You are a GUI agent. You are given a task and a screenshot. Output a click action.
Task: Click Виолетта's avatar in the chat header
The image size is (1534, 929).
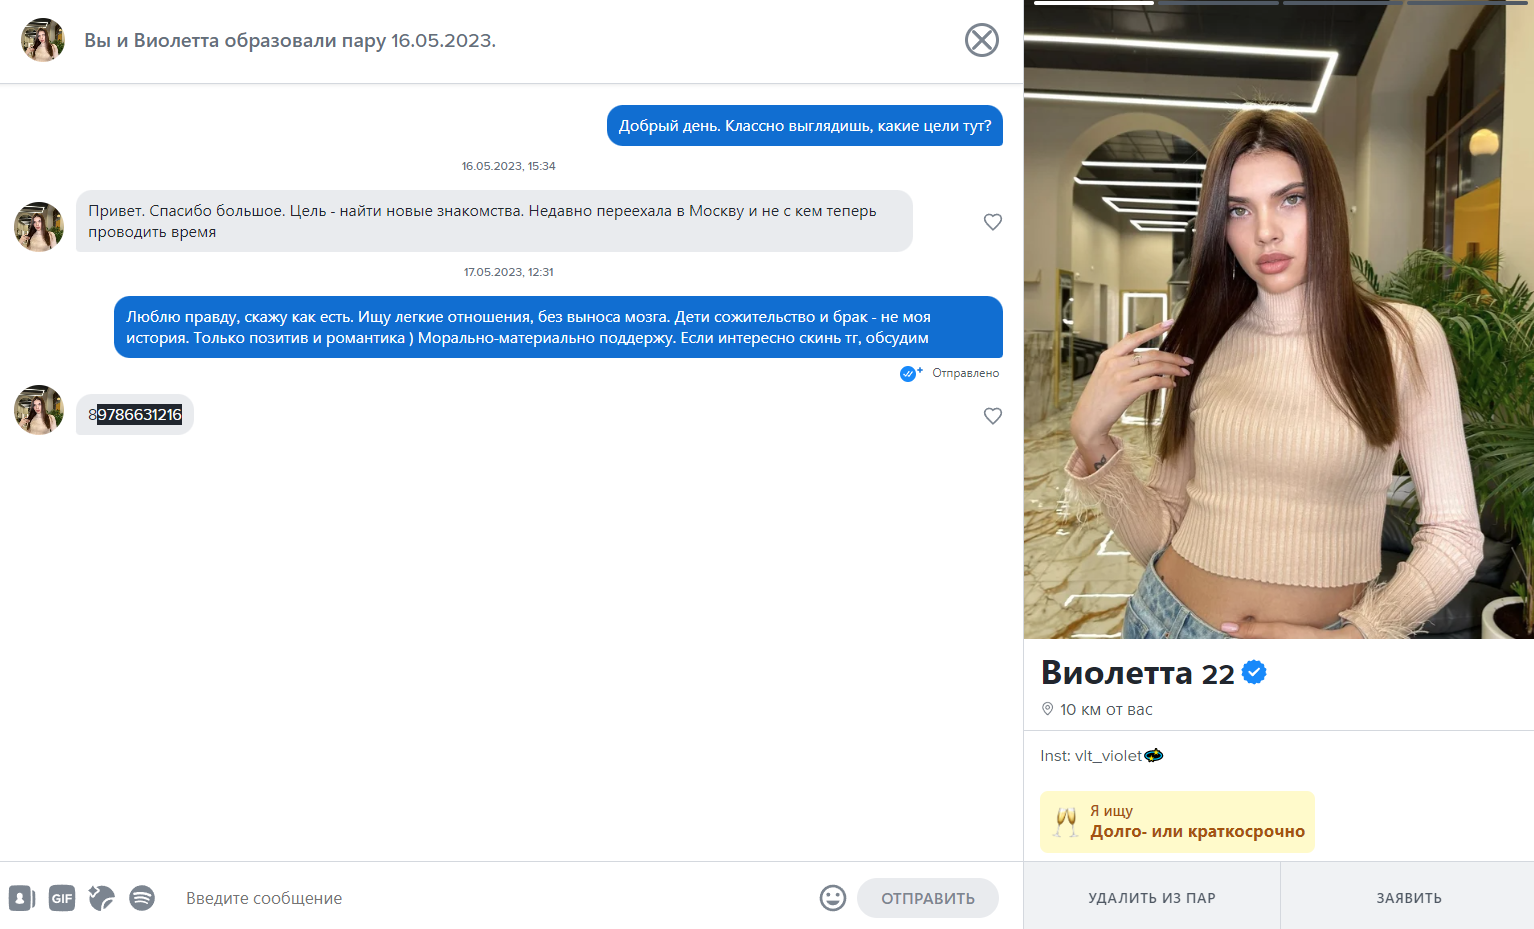43,40
